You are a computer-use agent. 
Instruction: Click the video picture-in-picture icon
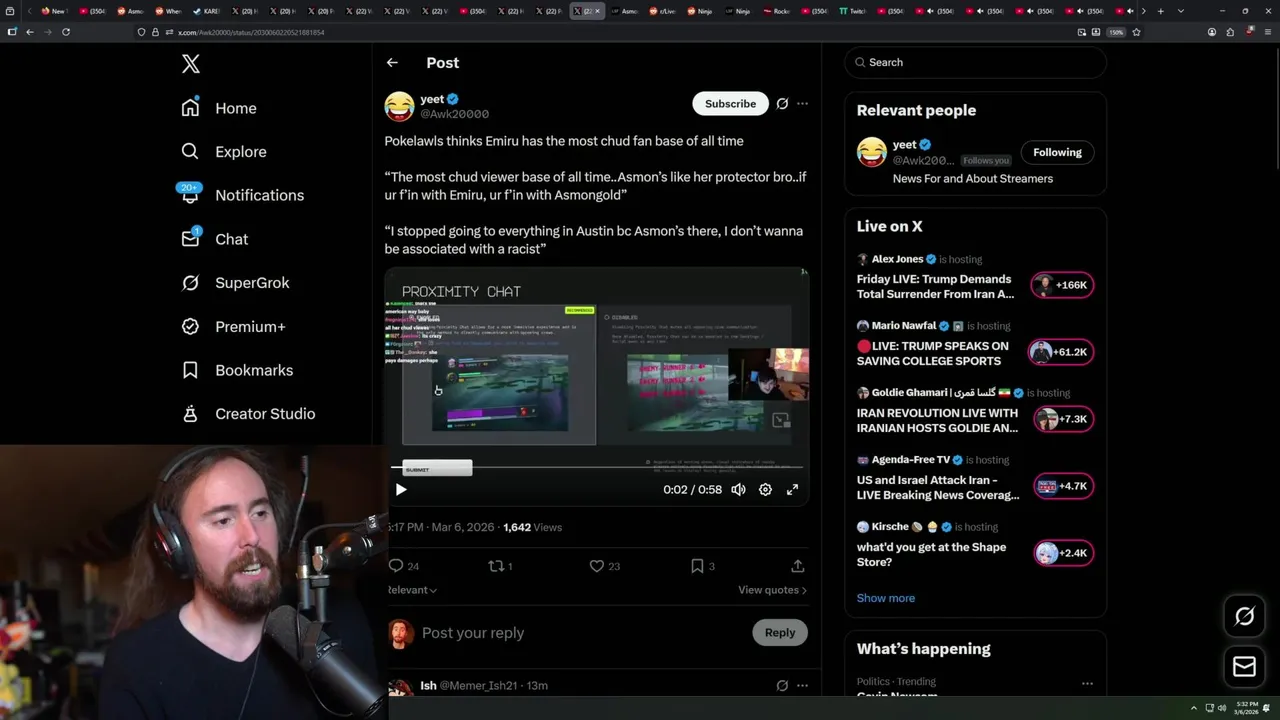781,421
